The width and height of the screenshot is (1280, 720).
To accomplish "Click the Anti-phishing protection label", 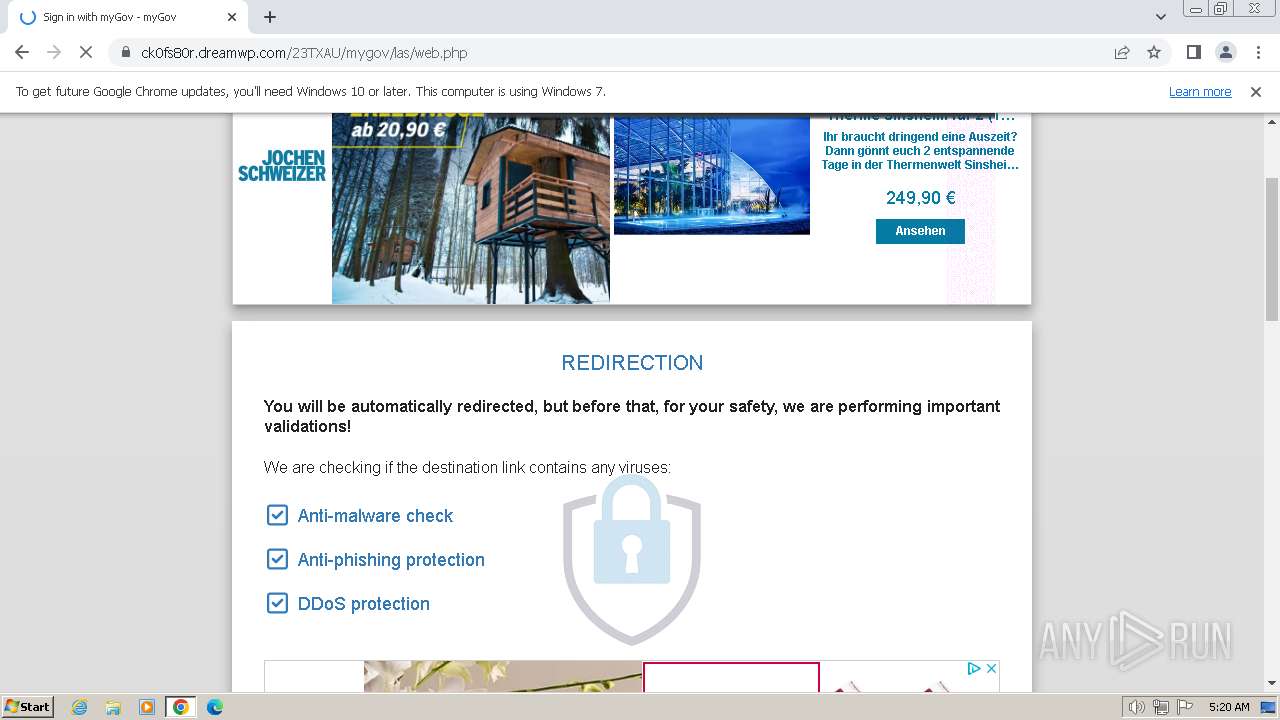I will click(x=391, y=560).
